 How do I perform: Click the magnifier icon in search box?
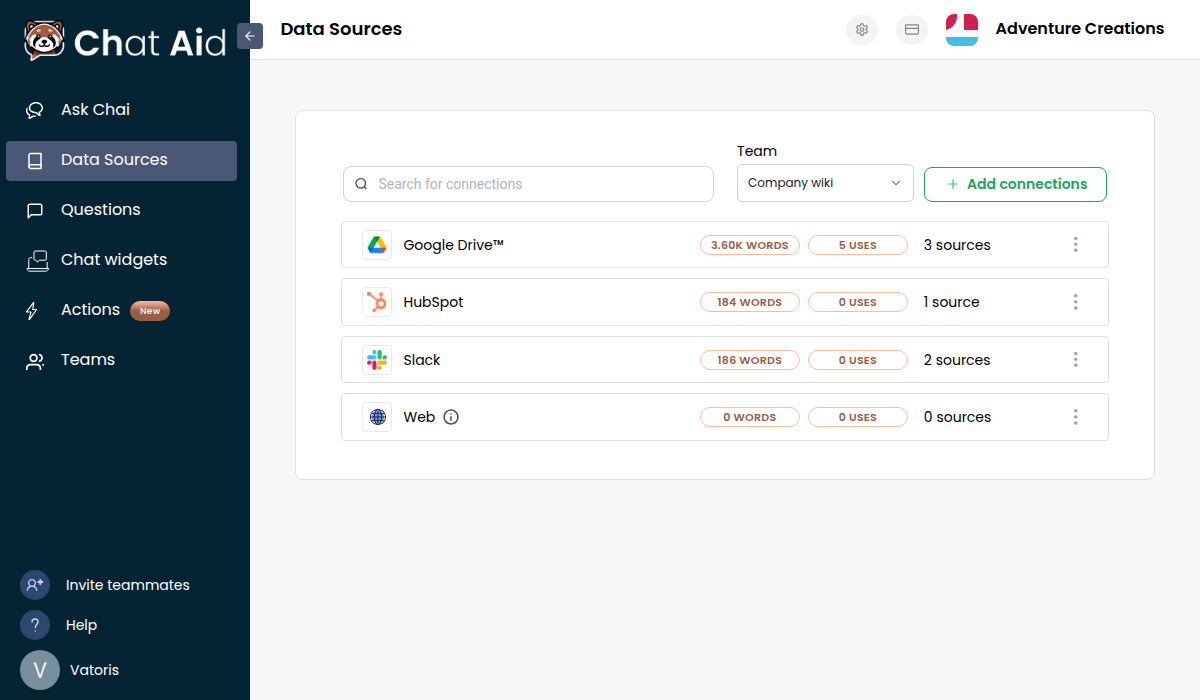click(x=362, y=184)
